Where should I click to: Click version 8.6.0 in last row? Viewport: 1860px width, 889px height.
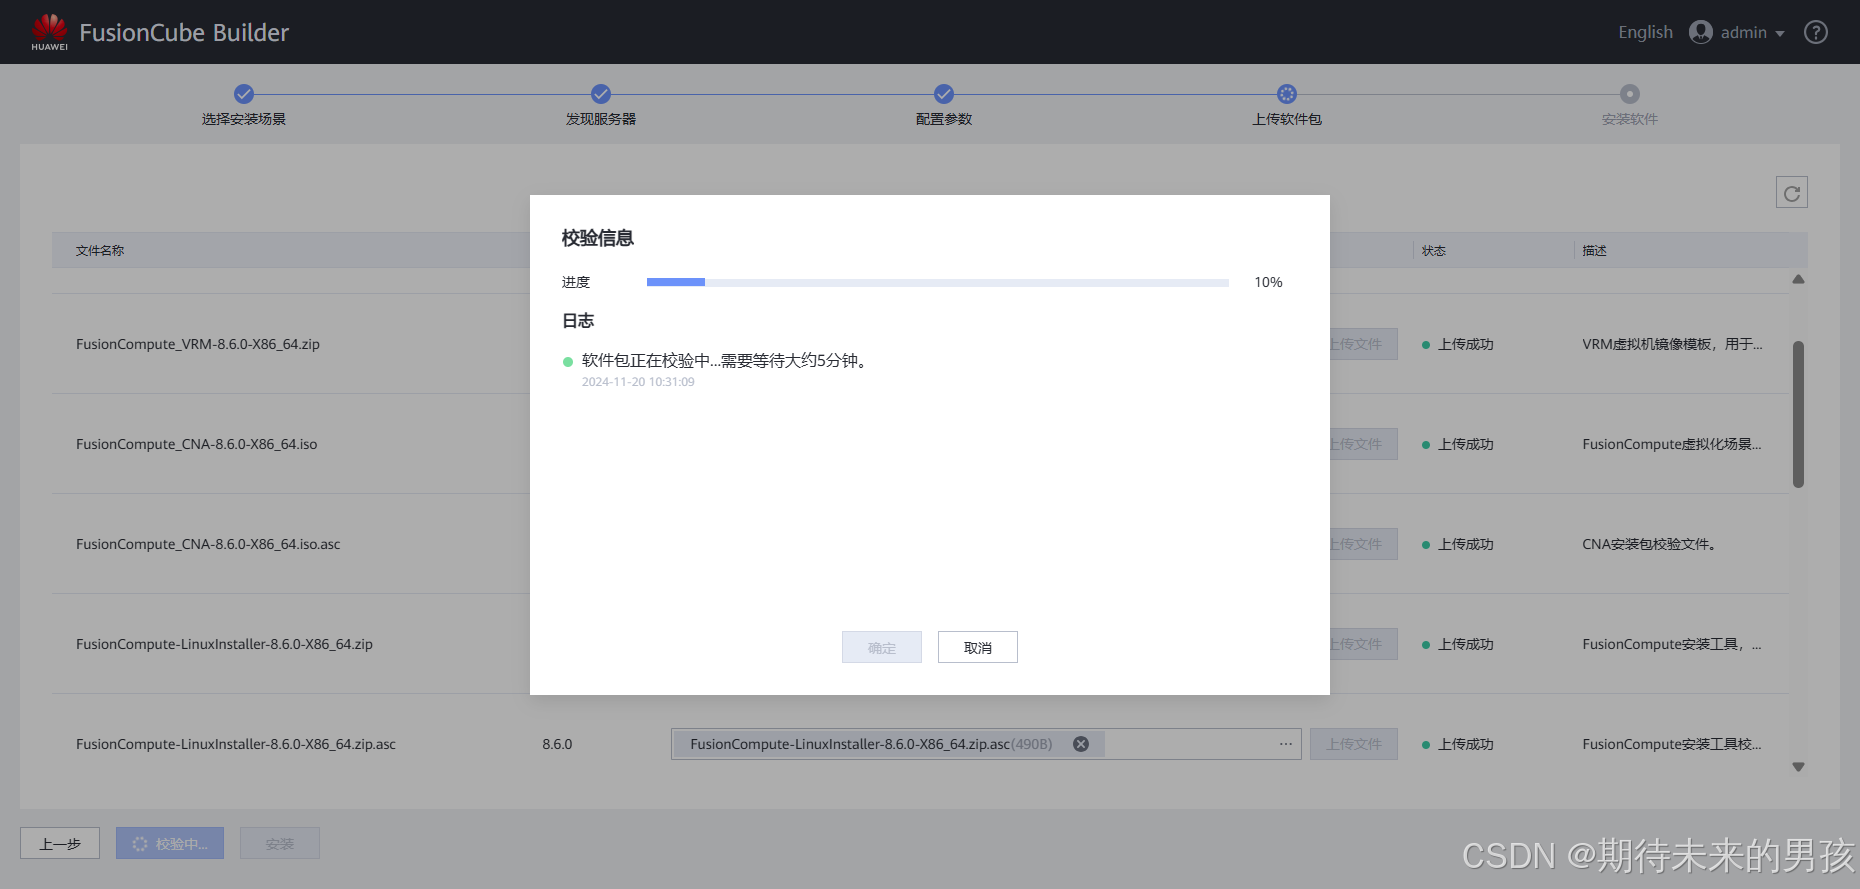click(x=557, y=744)
